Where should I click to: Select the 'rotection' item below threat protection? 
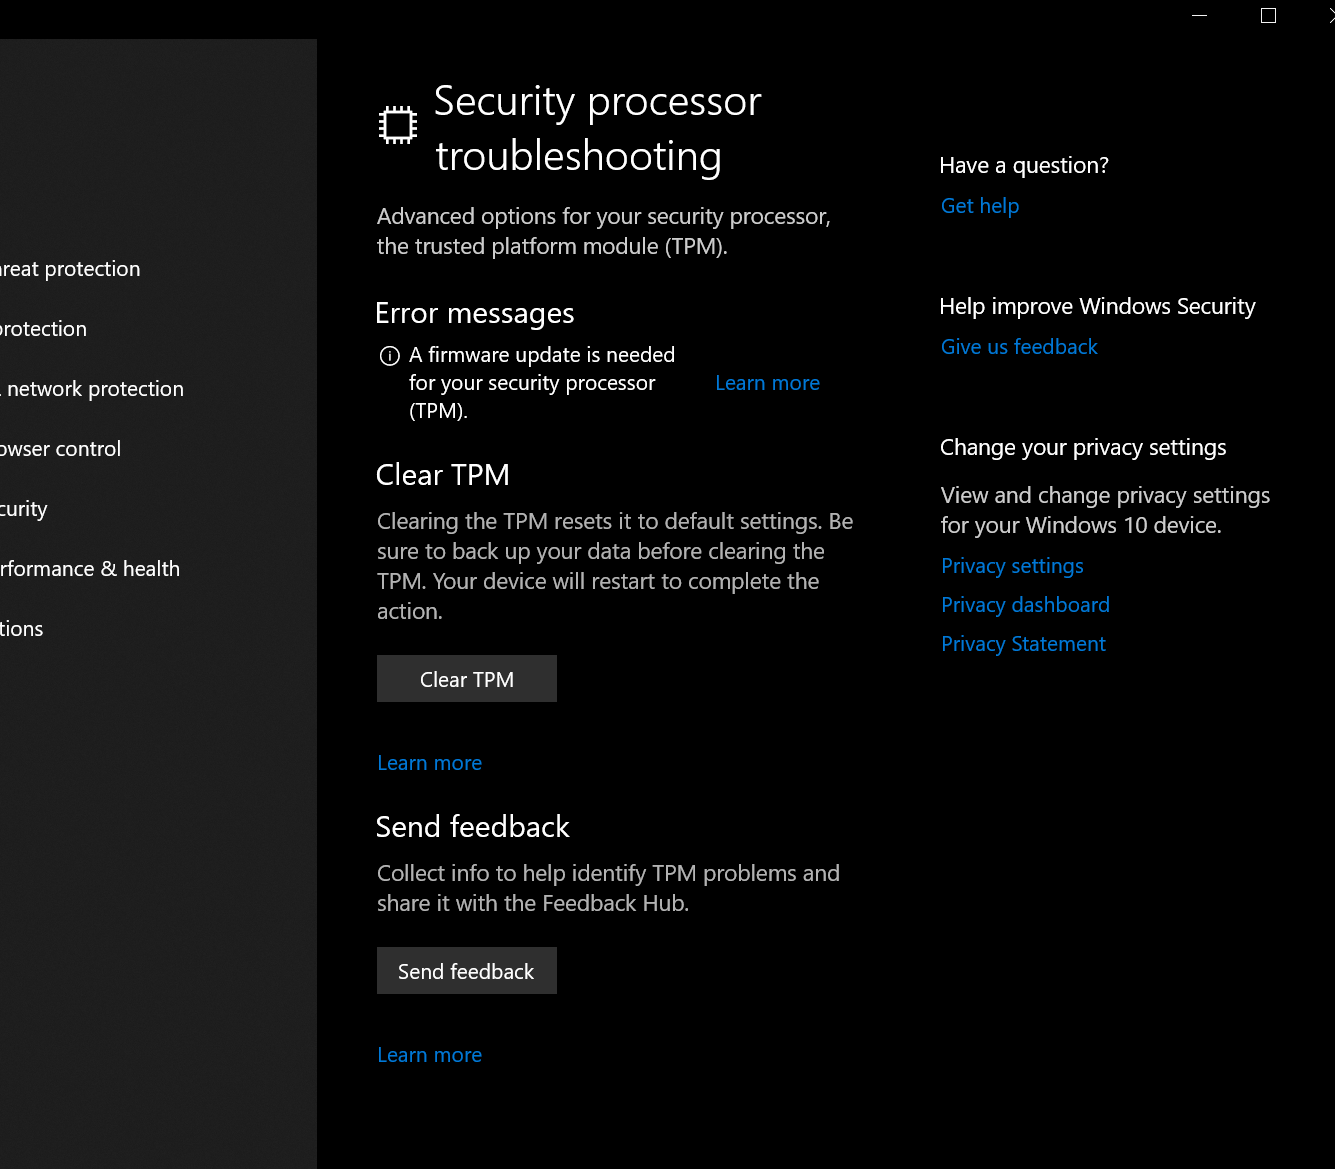[43, 329]
